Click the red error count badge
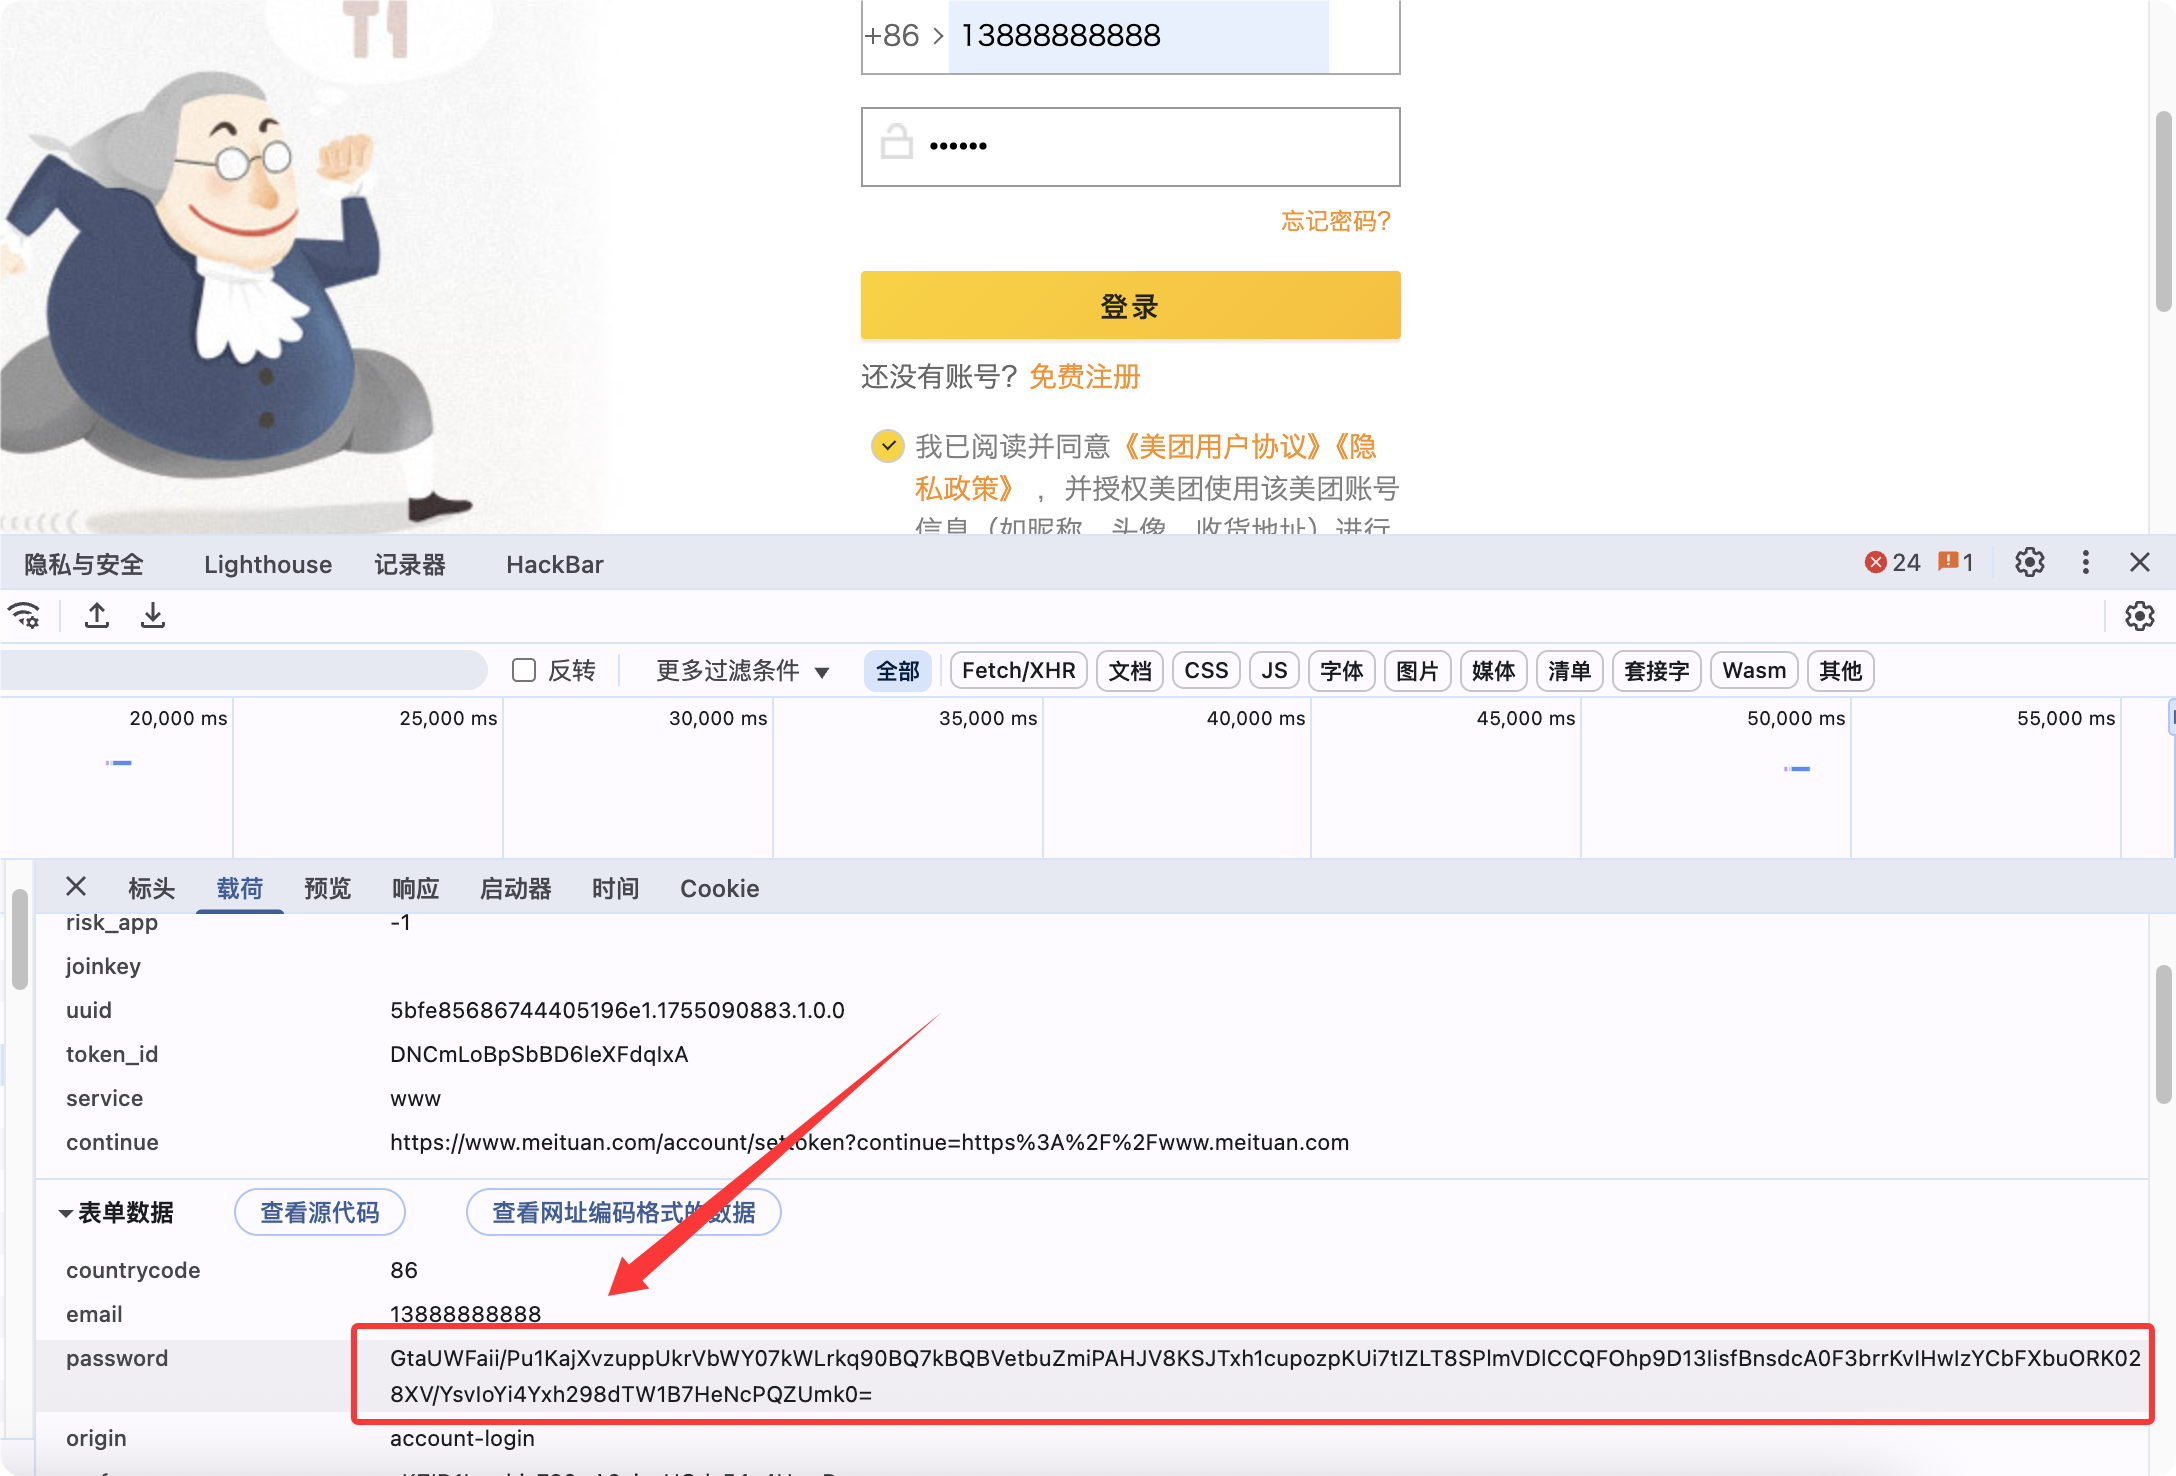Screen dimensions: 2176x1476 [x=1892, y=562]
